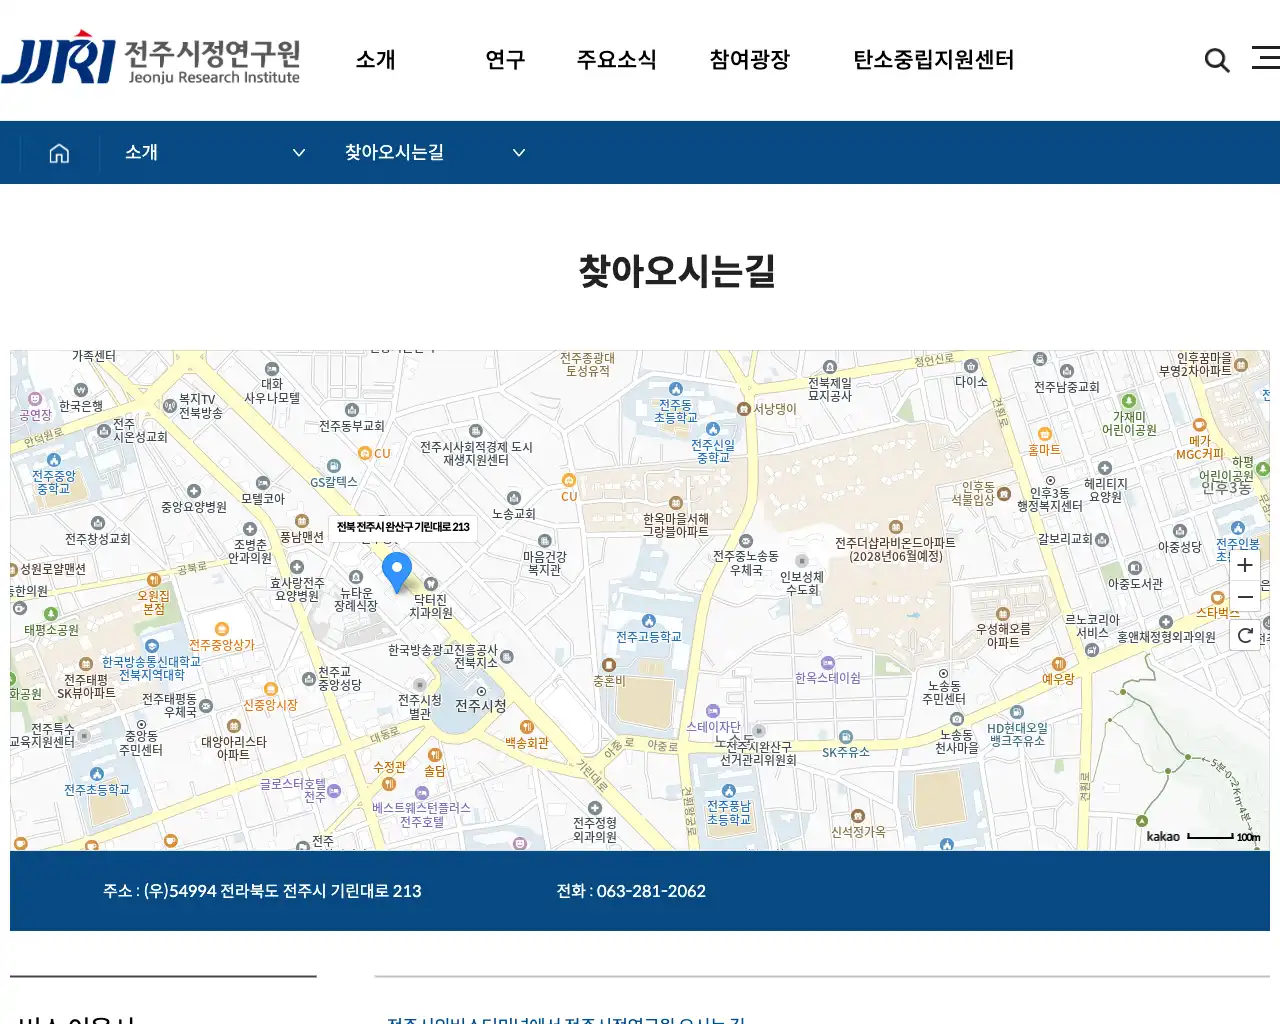Click 아중도서관 on the map

click(1135, 584)
